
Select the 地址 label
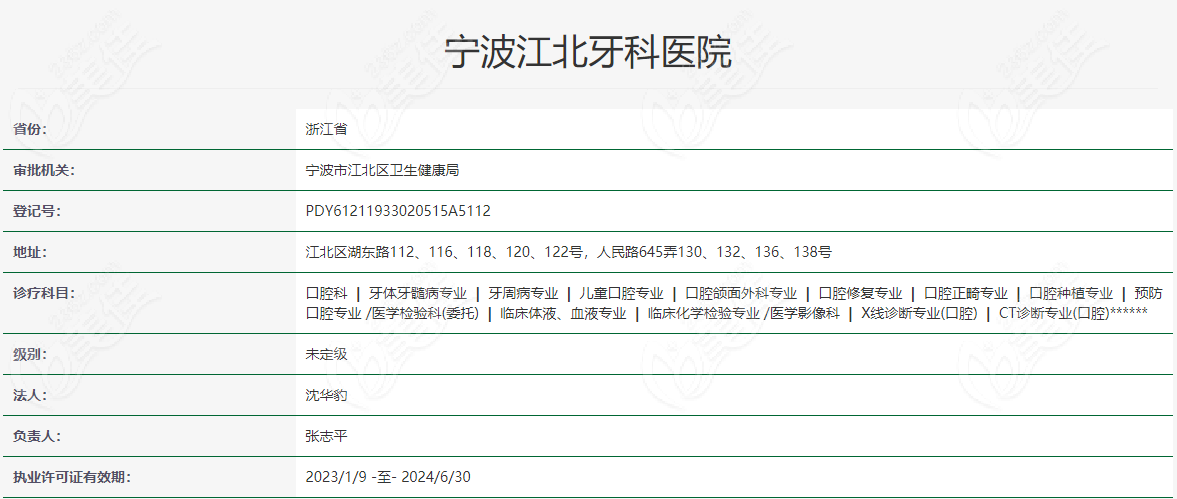(x=30, y=252)
